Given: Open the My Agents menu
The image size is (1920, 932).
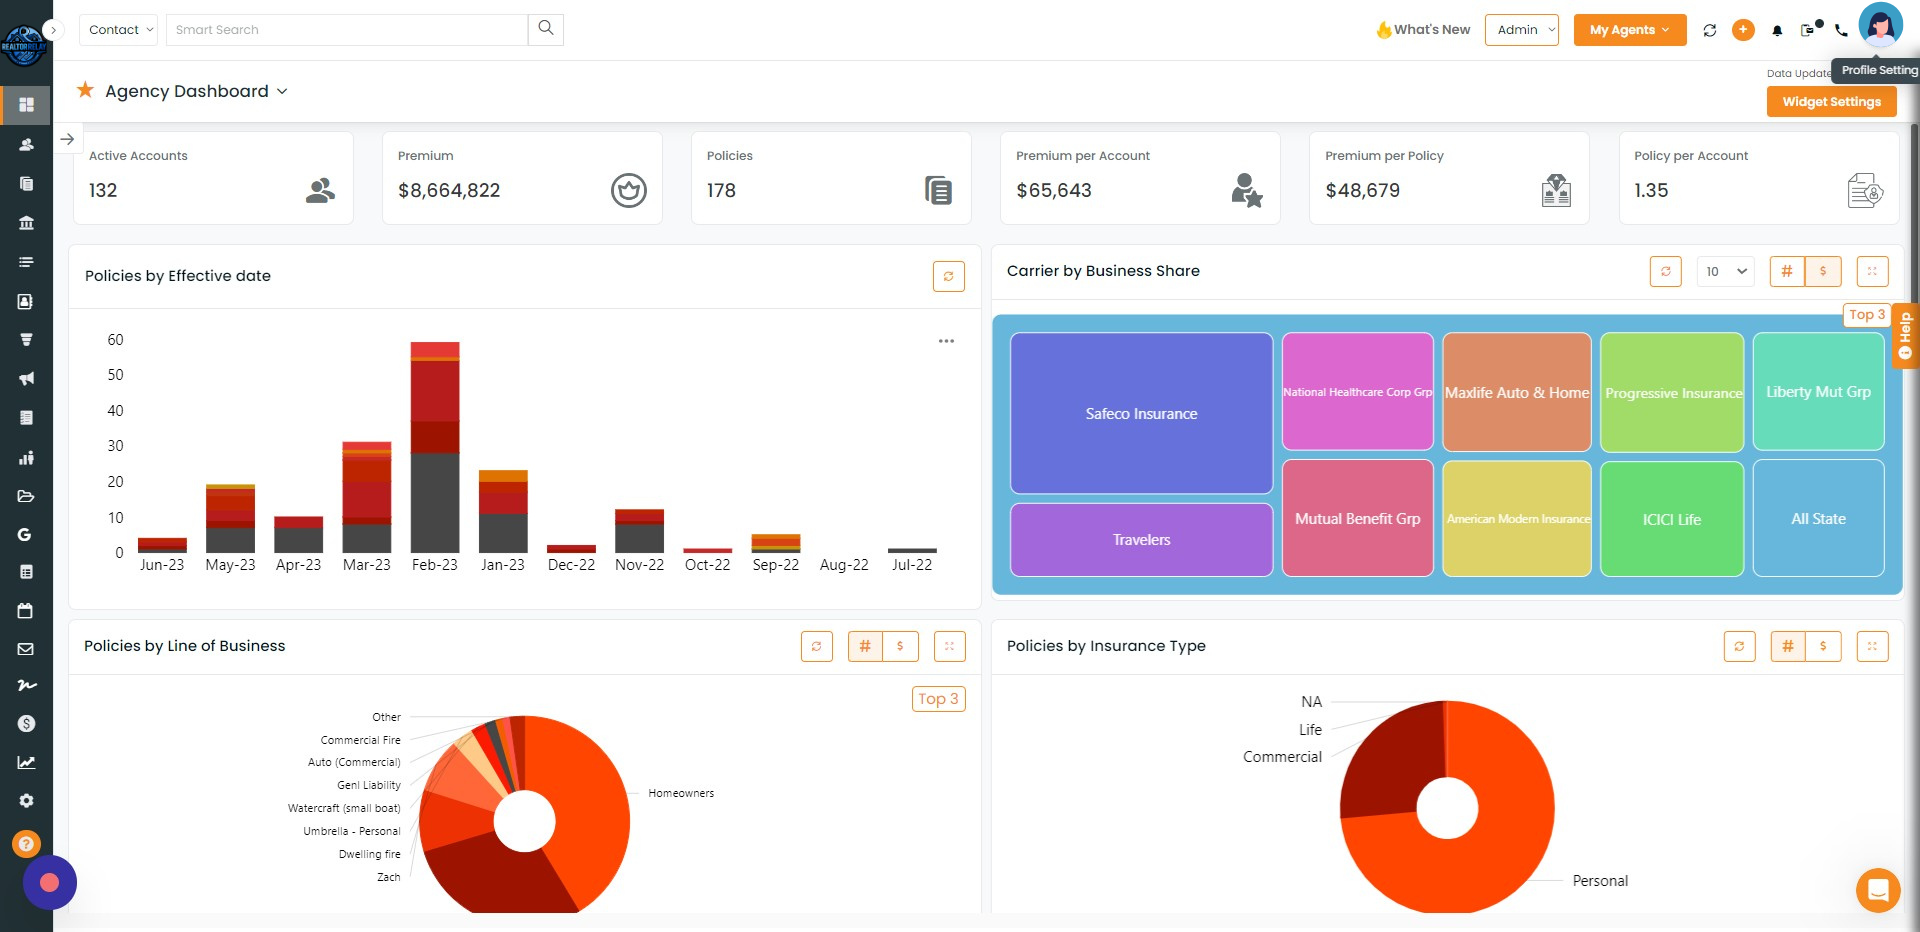Looking at the screenshot, I should click(x=1628, y=30).
